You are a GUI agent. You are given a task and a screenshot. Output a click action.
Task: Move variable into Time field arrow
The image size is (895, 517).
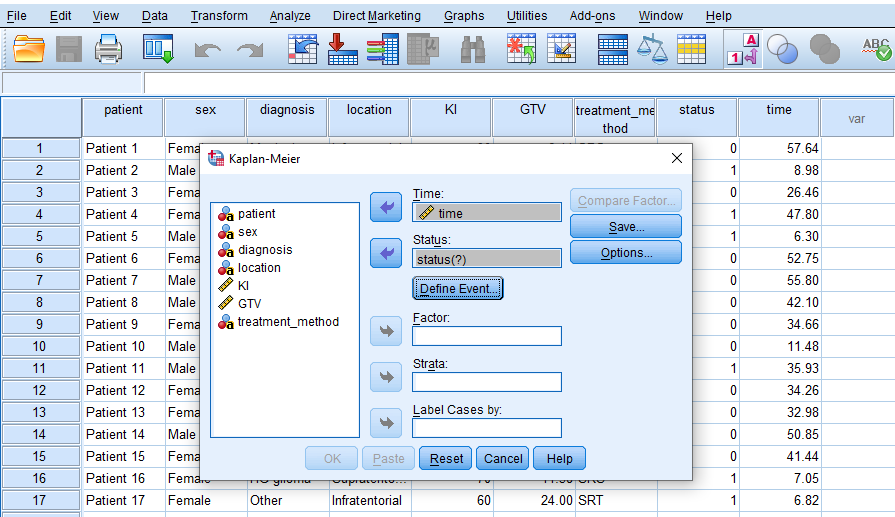(386, 207)
